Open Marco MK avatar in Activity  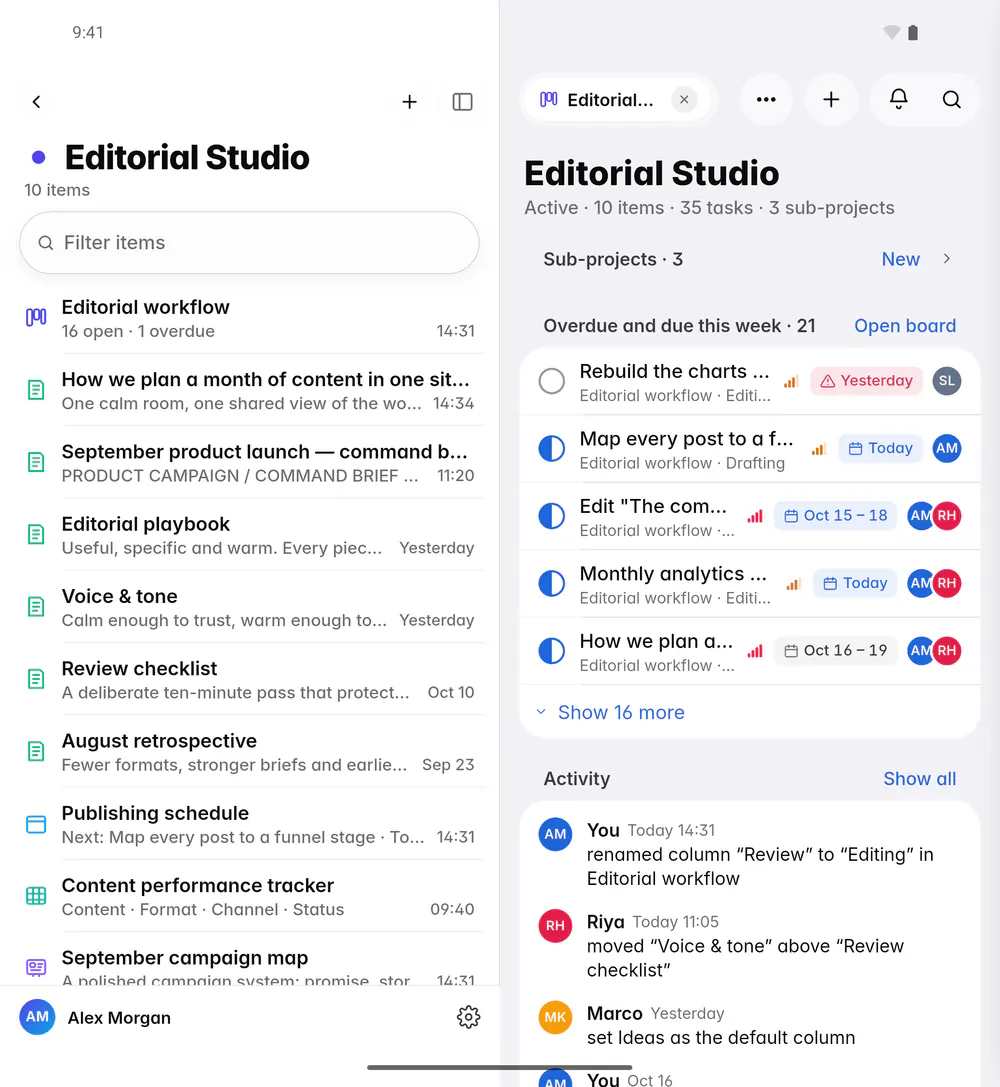(x=555, y=1017)
